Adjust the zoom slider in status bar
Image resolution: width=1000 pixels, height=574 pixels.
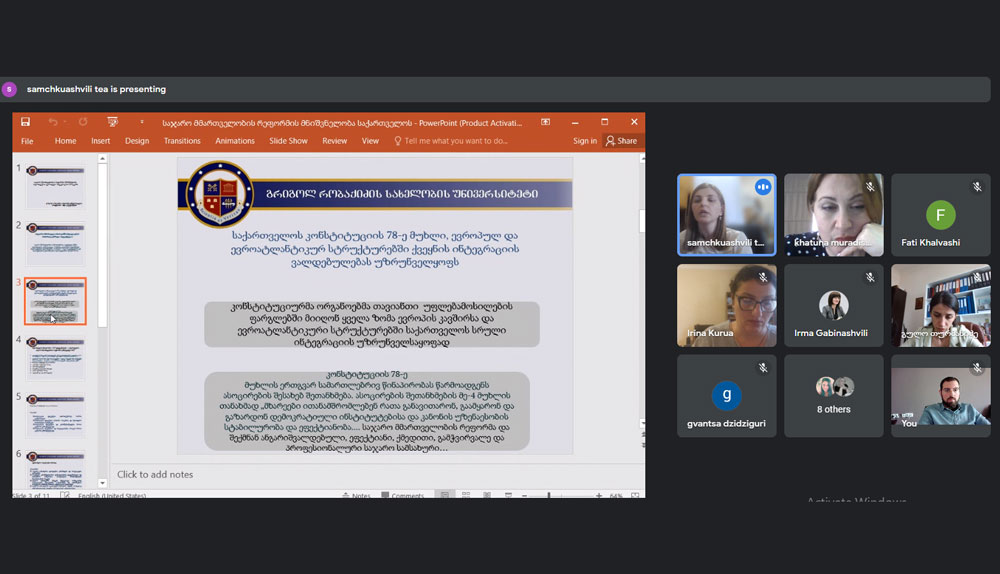[550, 495]
